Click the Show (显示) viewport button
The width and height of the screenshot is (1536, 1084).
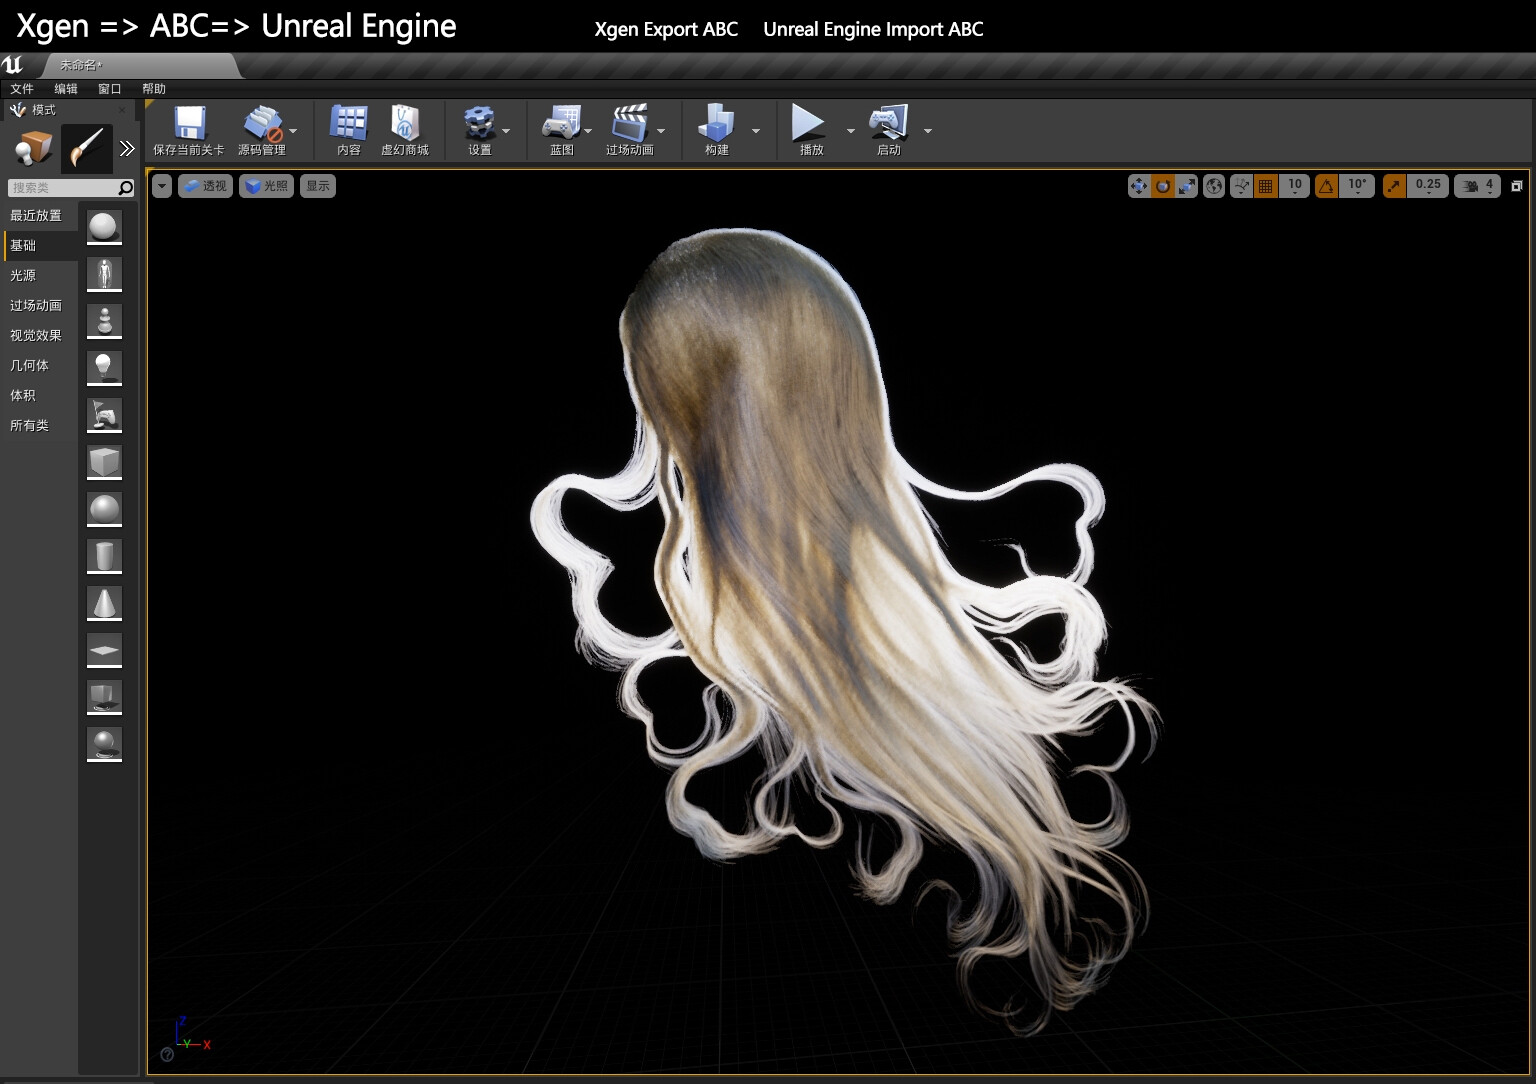tap(318, 186)
